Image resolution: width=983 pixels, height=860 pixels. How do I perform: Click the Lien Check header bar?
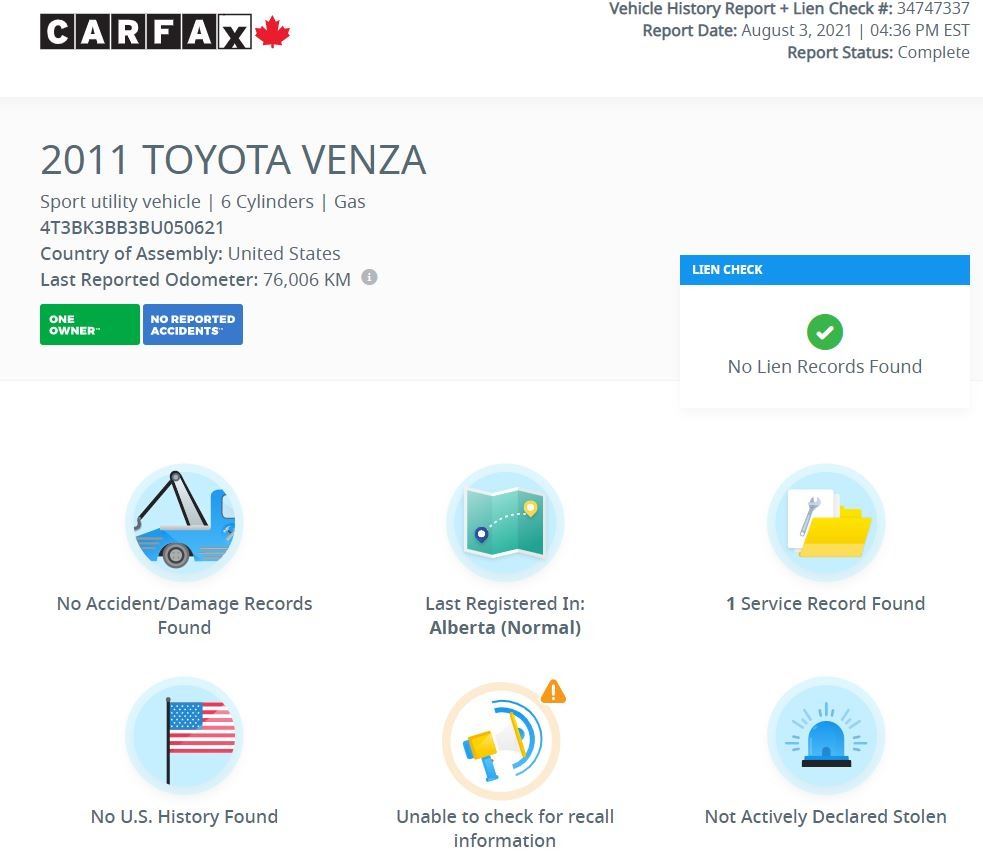(x=824, y=270)
